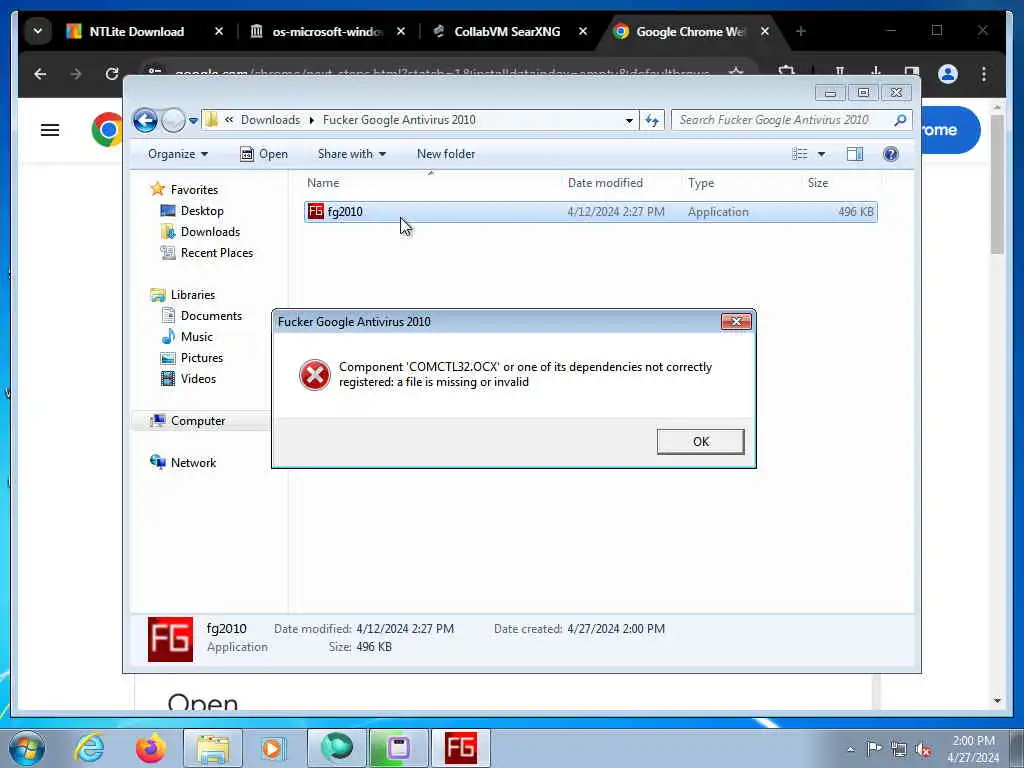
Task: Click the Chrome logo on page
Action: click(107, 129)
